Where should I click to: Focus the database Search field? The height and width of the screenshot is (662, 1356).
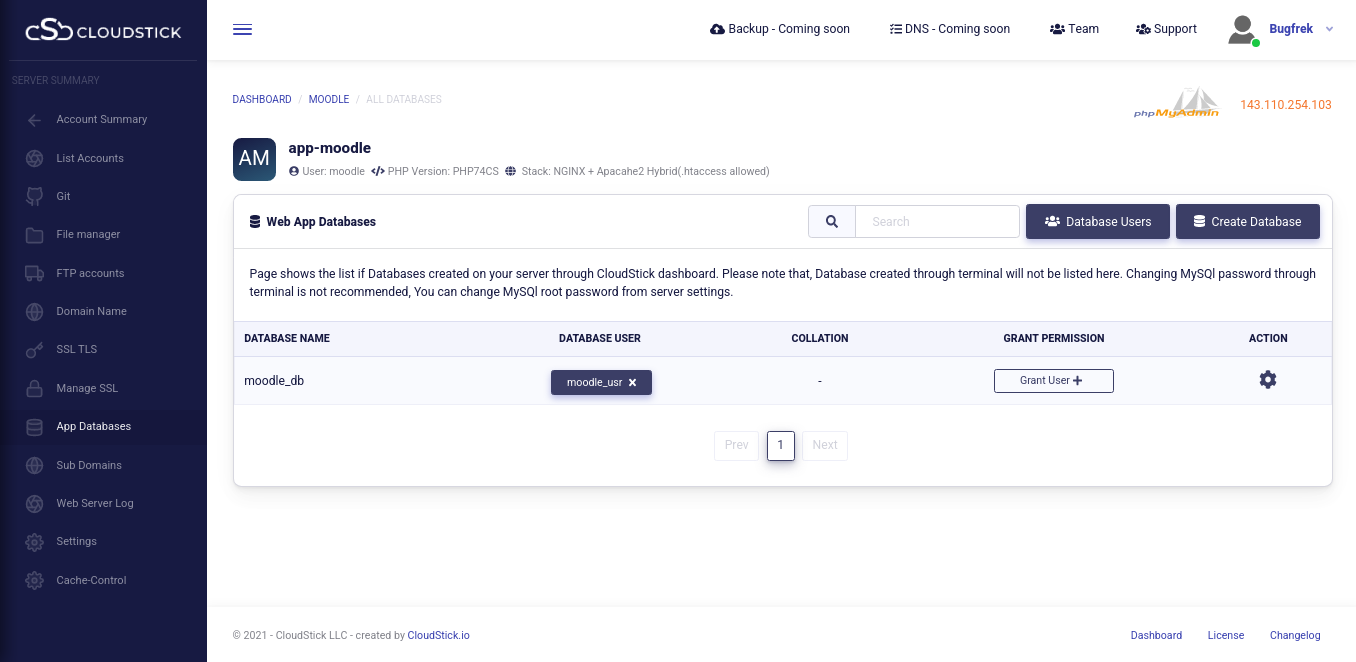point(937,222)
